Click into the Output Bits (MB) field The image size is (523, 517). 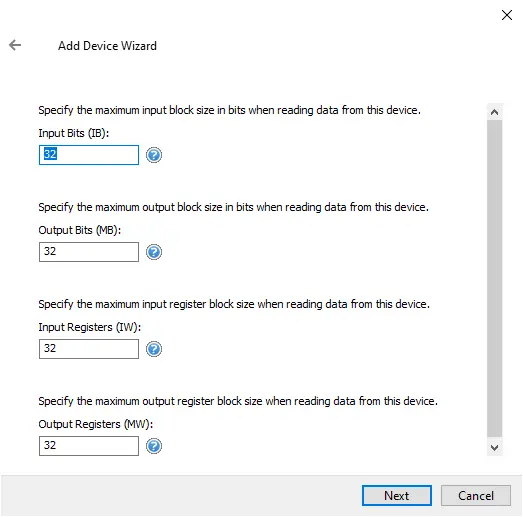point(89,252)
